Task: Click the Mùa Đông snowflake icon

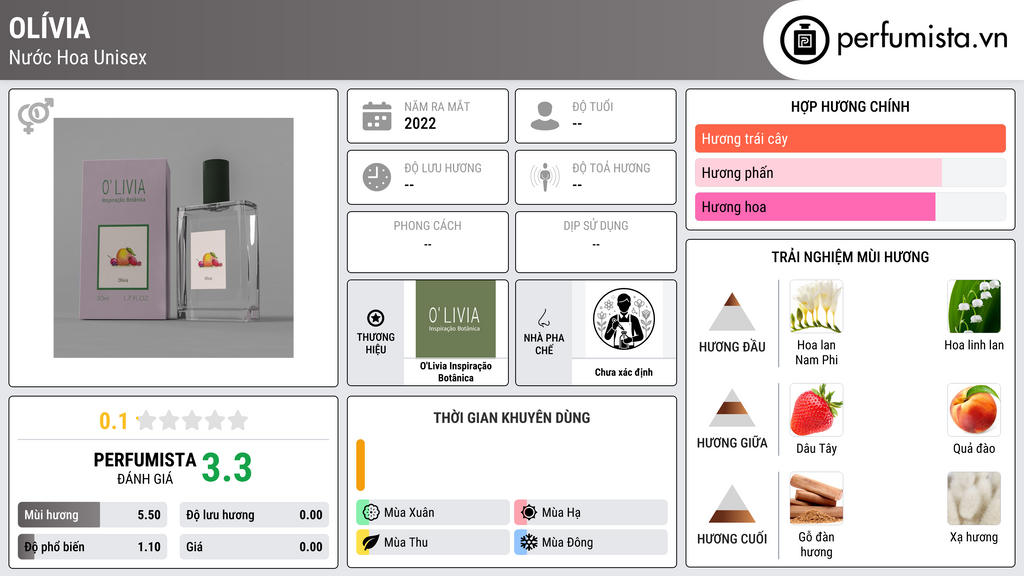Action: click(x=529, y=542)
